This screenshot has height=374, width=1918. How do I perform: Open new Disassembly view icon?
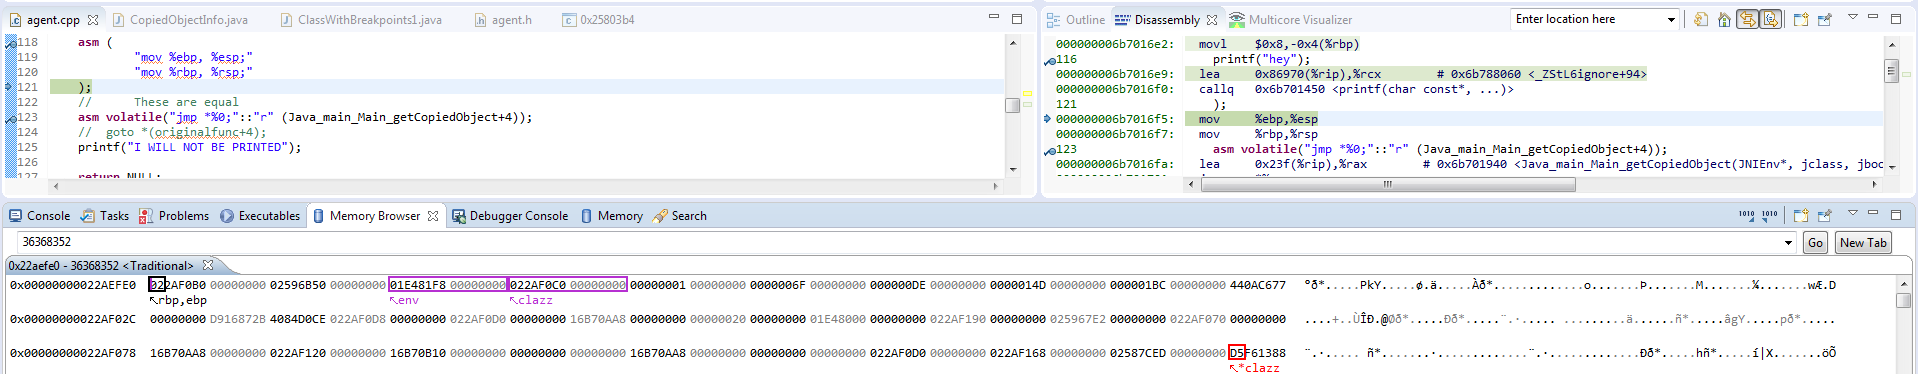pyautogui.click(x=1801, y=19)
